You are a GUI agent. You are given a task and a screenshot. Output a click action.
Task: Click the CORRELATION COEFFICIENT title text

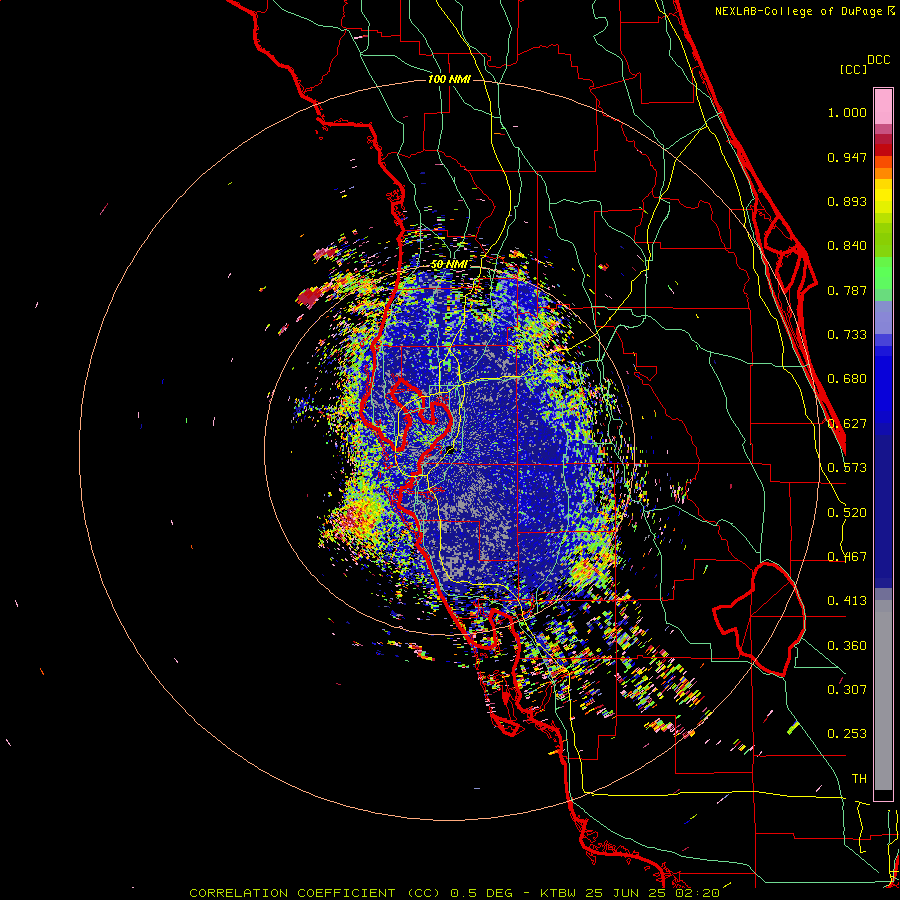pos(292,893)
